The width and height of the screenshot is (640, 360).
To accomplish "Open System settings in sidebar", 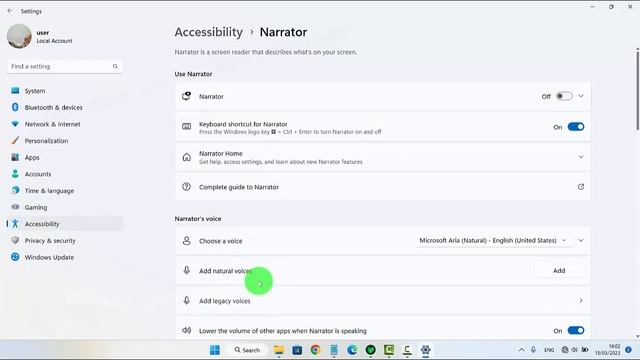I will (x=64, y=91).
